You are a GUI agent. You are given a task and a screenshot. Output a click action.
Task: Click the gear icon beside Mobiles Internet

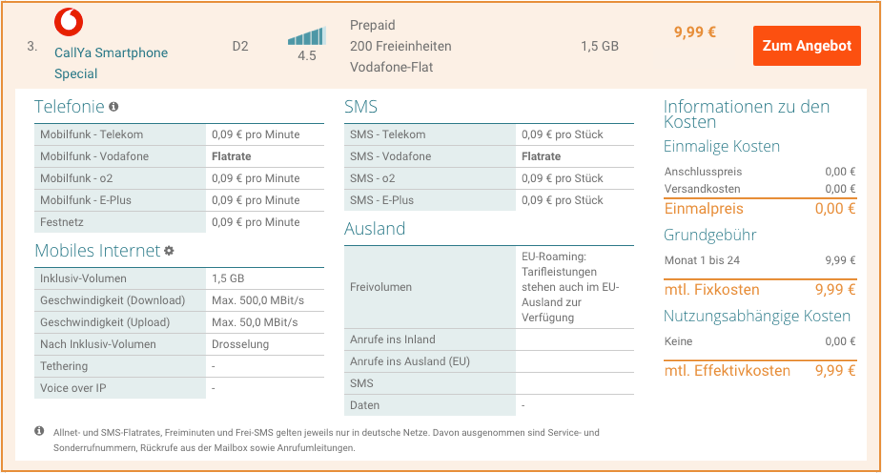[169, 251]
